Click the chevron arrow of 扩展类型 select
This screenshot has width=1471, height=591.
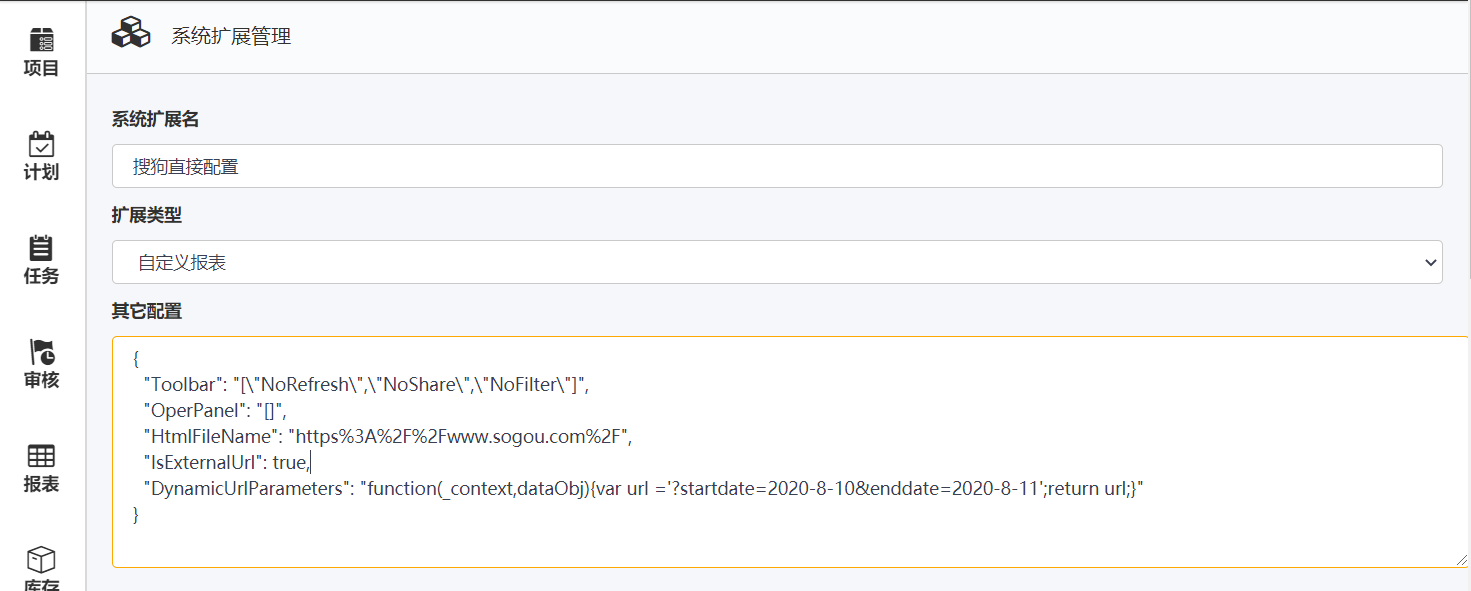click(1428, 262)
